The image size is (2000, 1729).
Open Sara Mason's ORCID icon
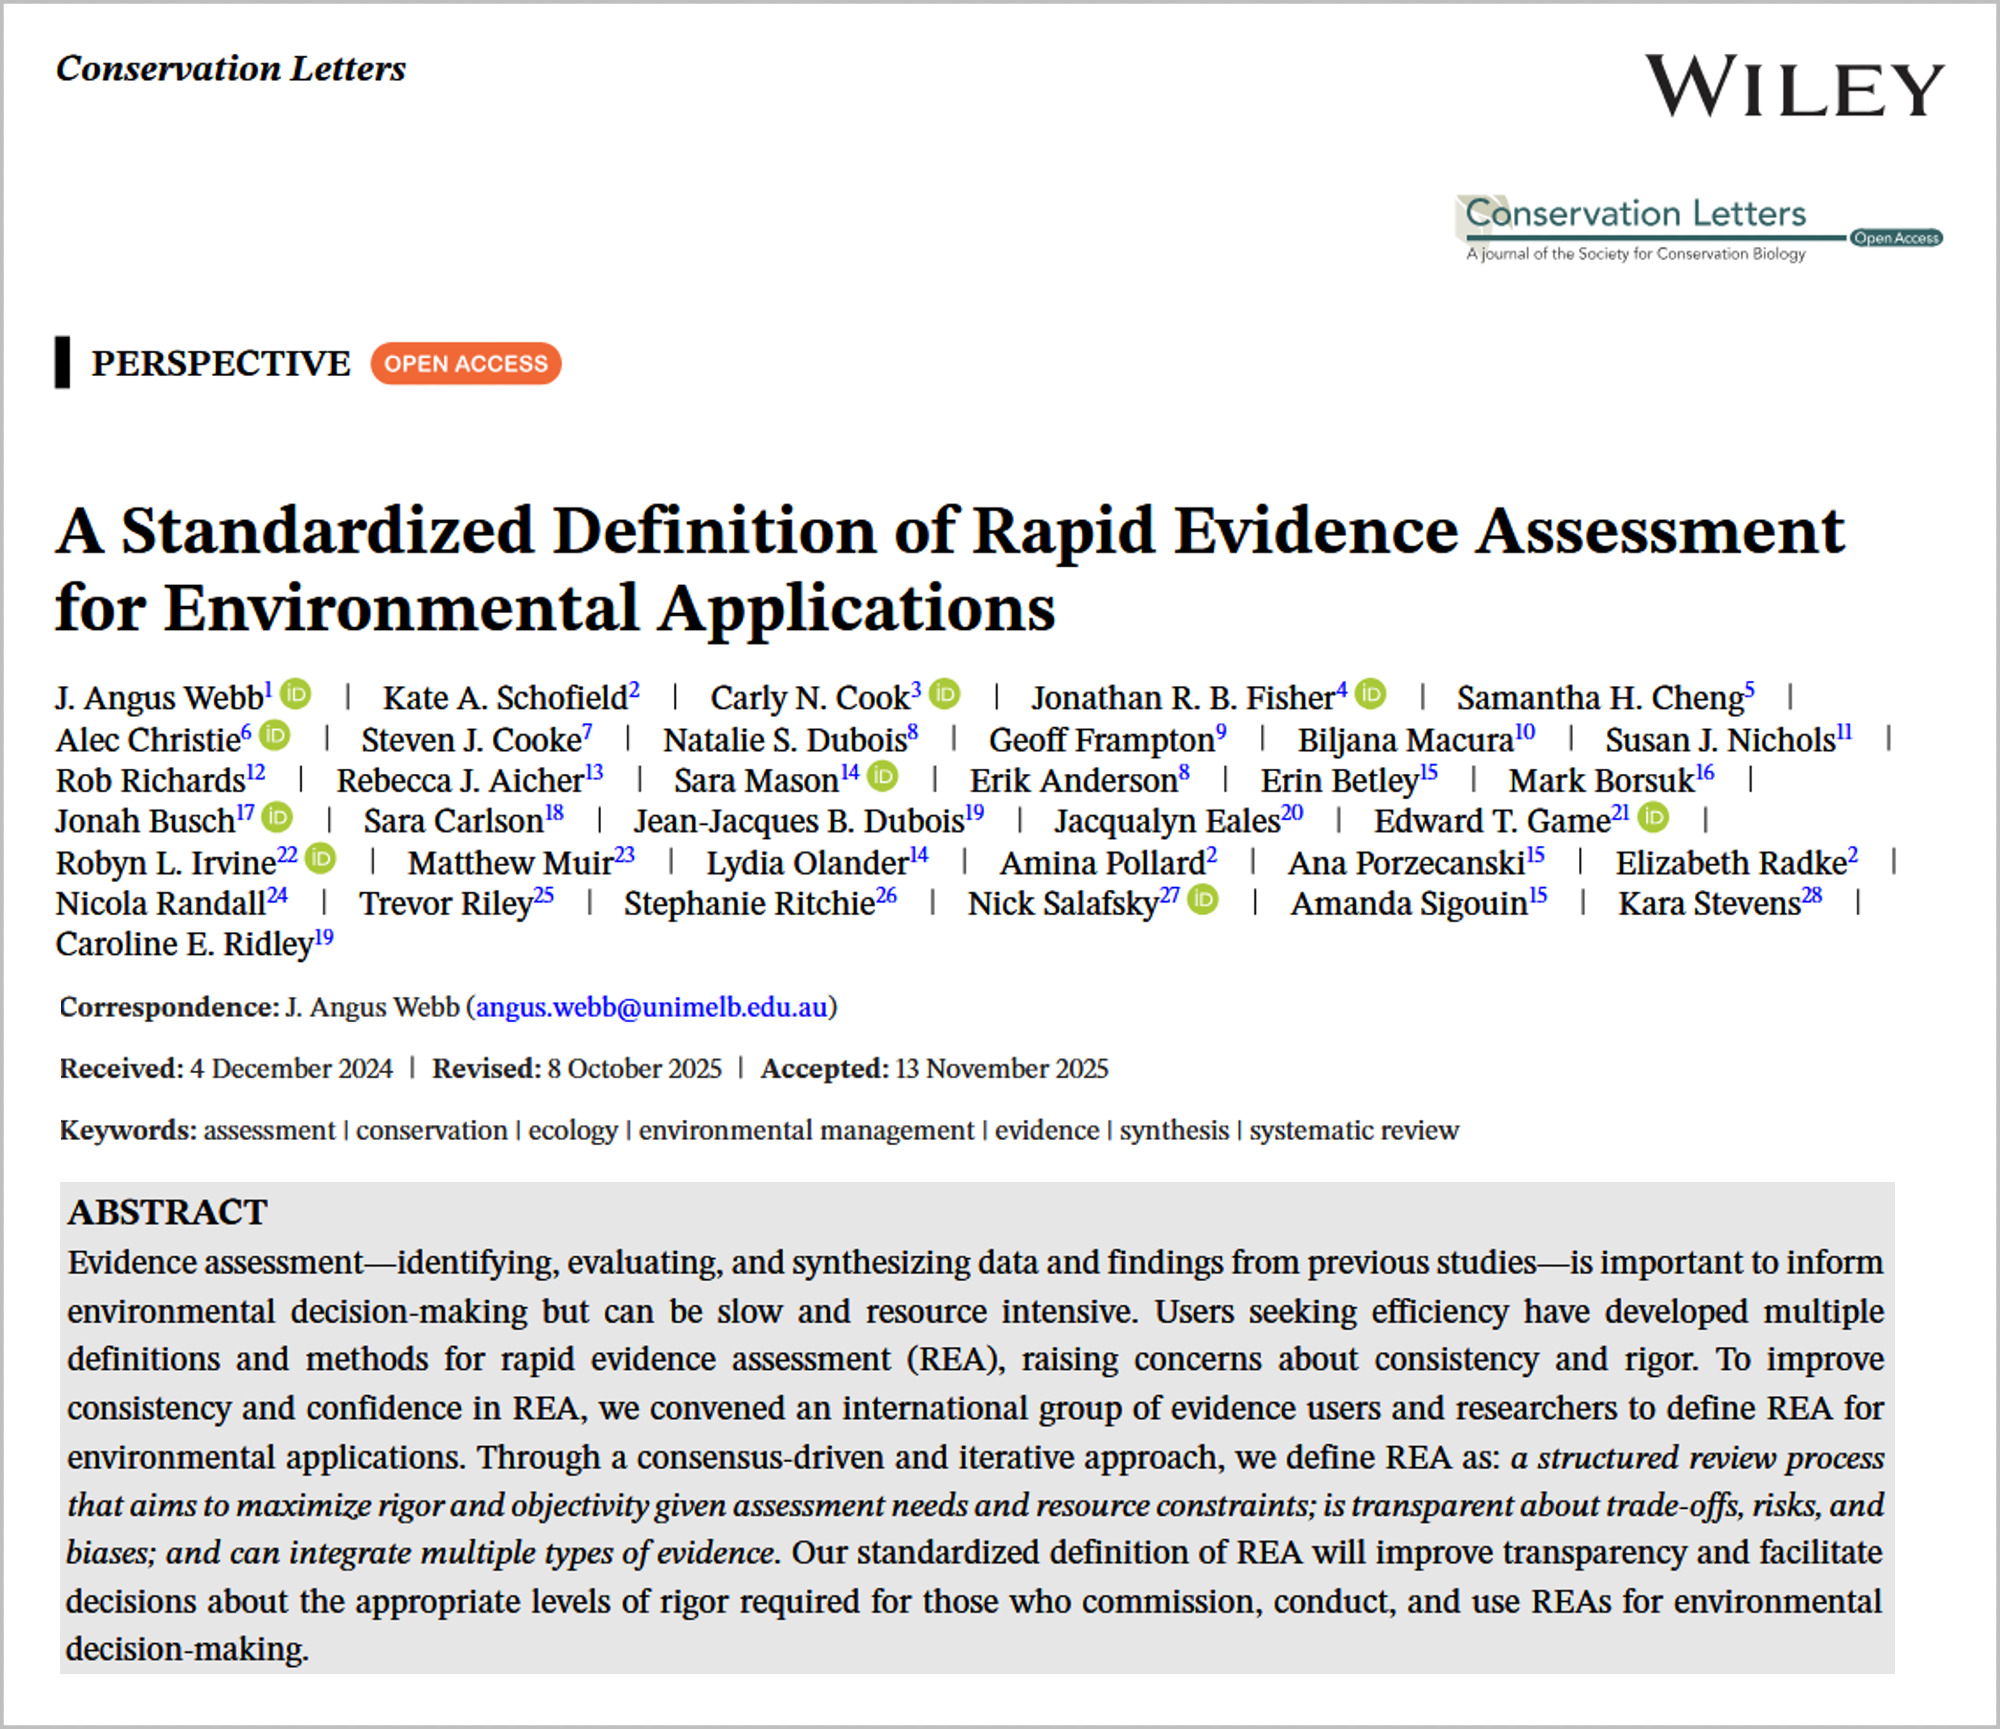(882, 775)
